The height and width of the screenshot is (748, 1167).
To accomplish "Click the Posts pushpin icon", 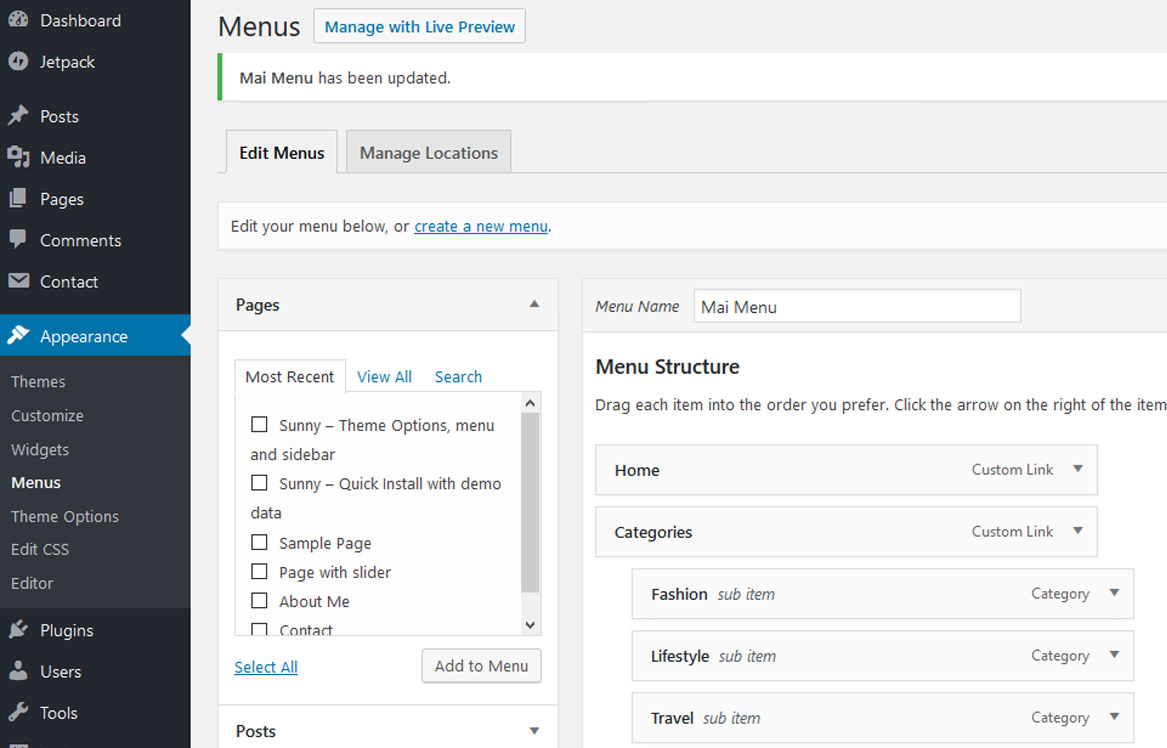I will tap(19, 115).
